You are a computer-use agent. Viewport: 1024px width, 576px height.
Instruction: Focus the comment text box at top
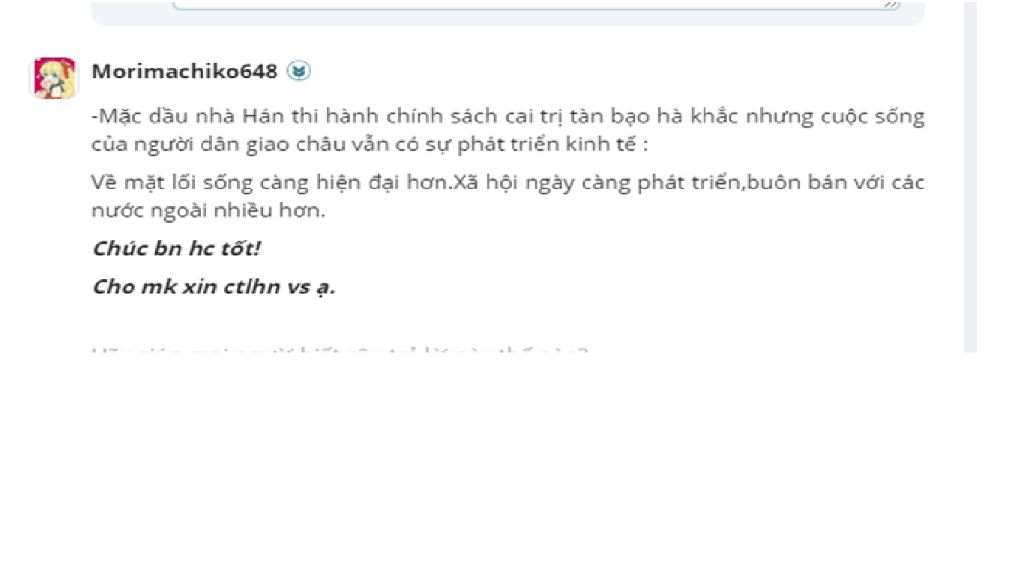[x=537, y=4]
